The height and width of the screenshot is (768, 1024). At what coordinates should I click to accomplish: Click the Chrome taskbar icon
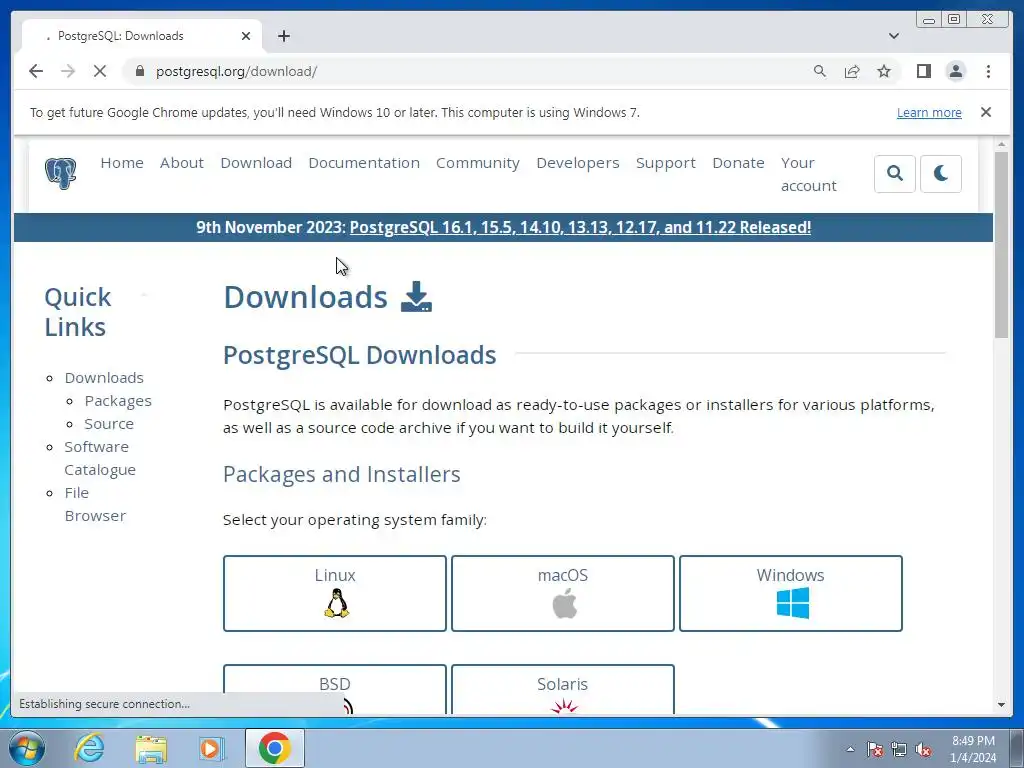(x=274, y=748)
